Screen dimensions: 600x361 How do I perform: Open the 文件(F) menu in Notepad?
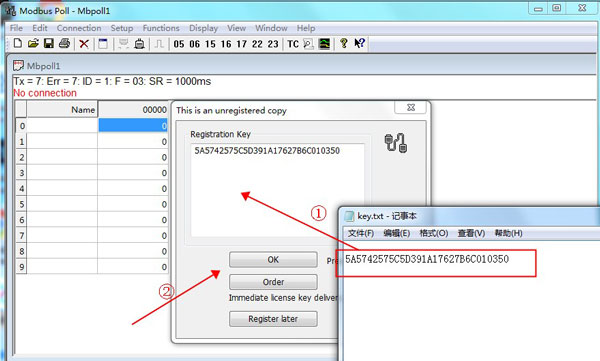click(x=360, y=233)
